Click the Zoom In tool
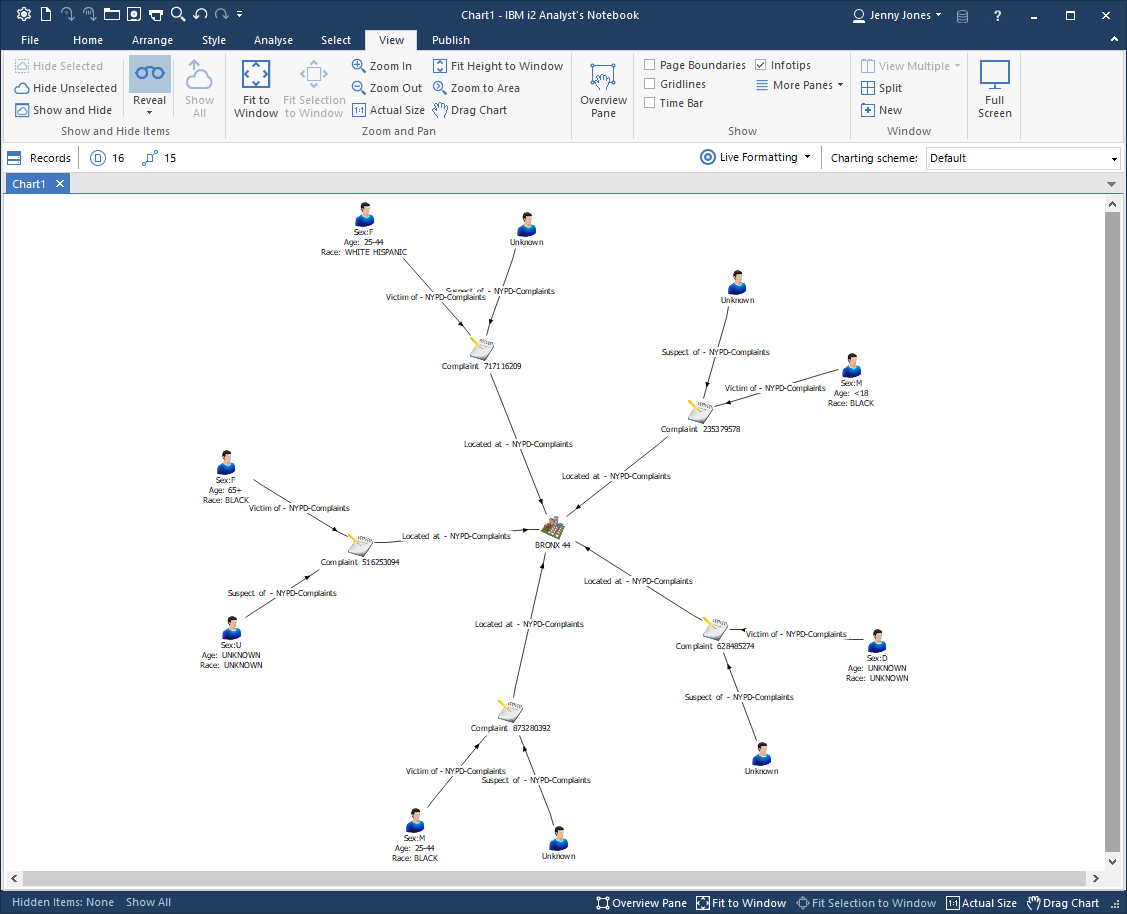 [381, 66]
